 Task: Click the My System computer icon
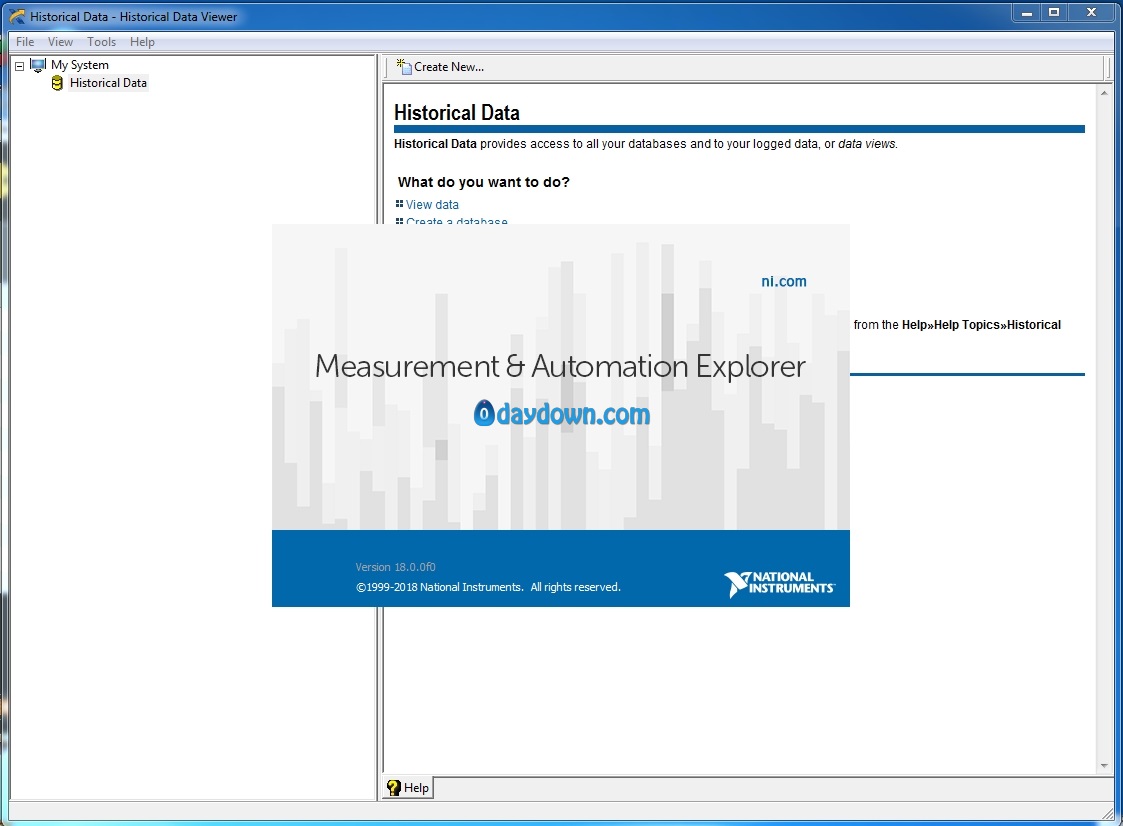click(x=38, y=65)
